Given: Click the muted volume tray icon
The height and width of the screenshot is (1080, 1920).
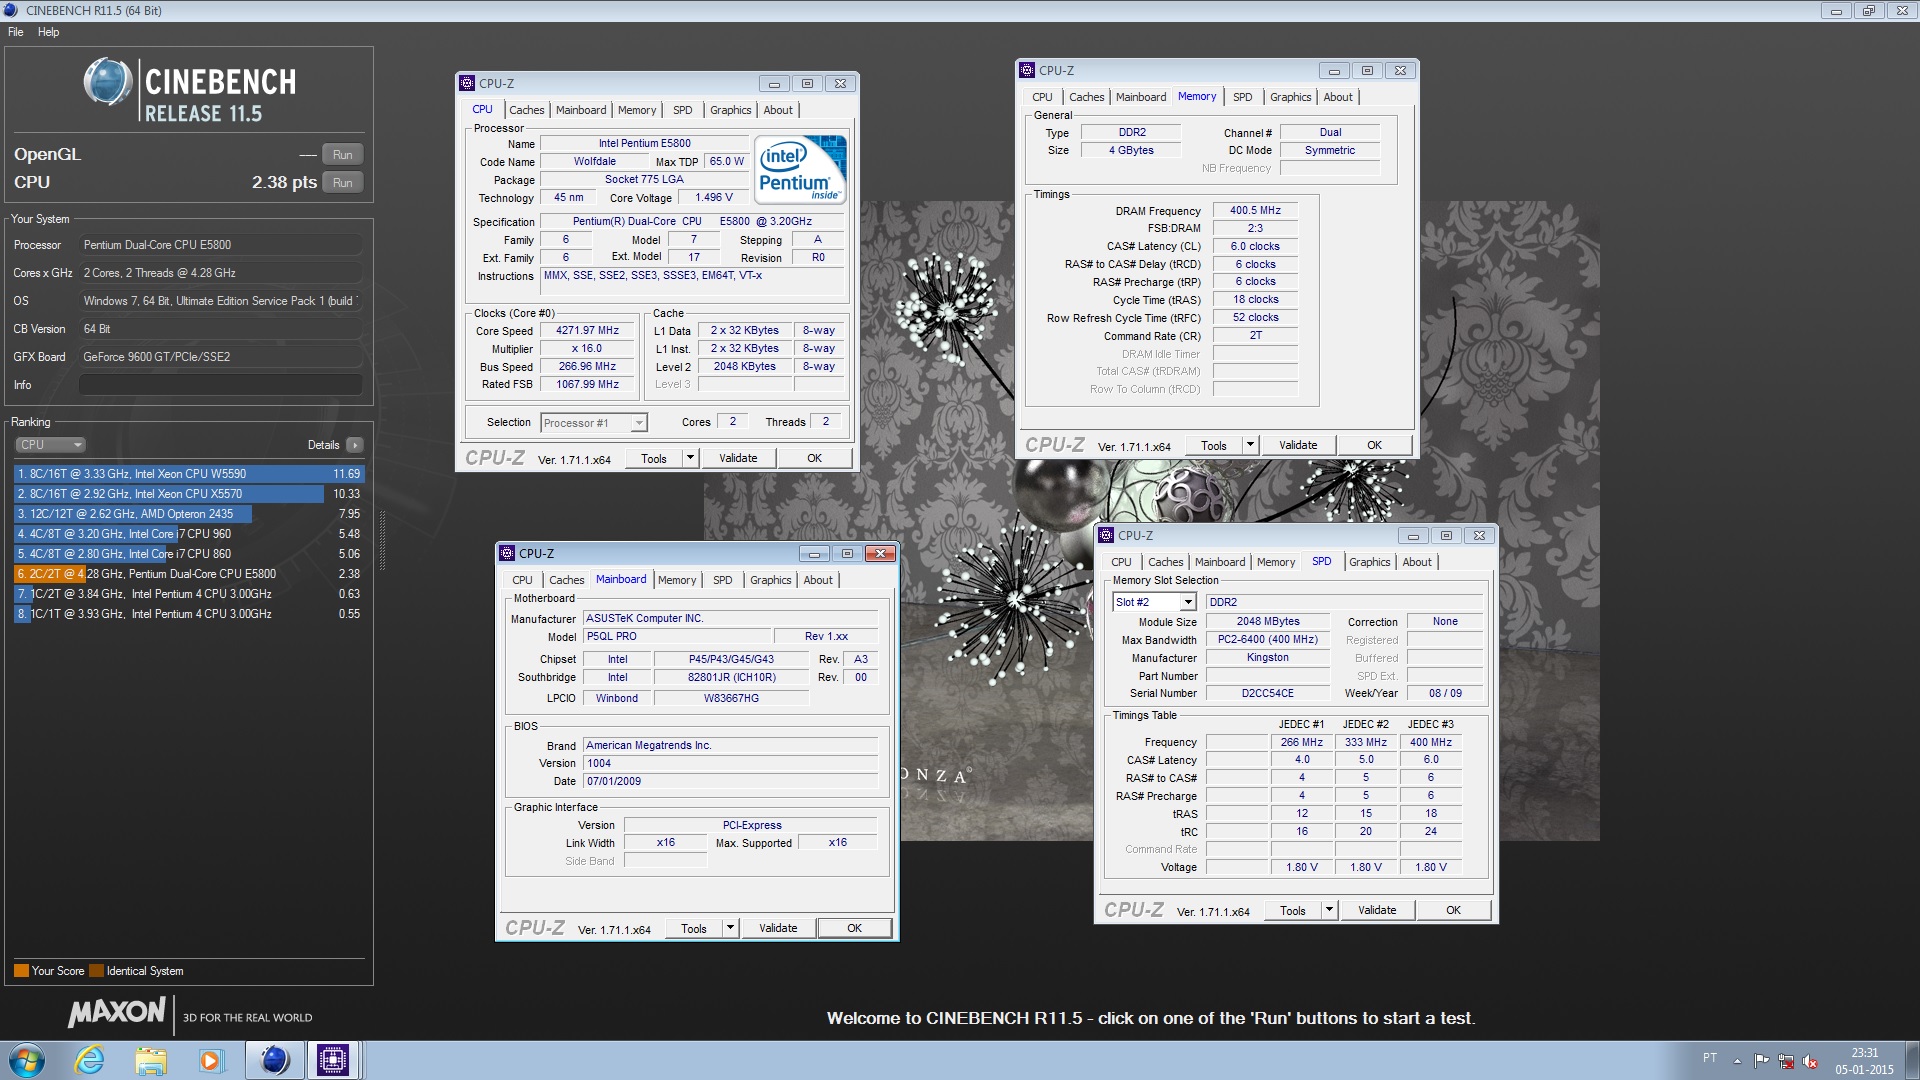Looking at the screenshot, I should click(1809, 1061).
